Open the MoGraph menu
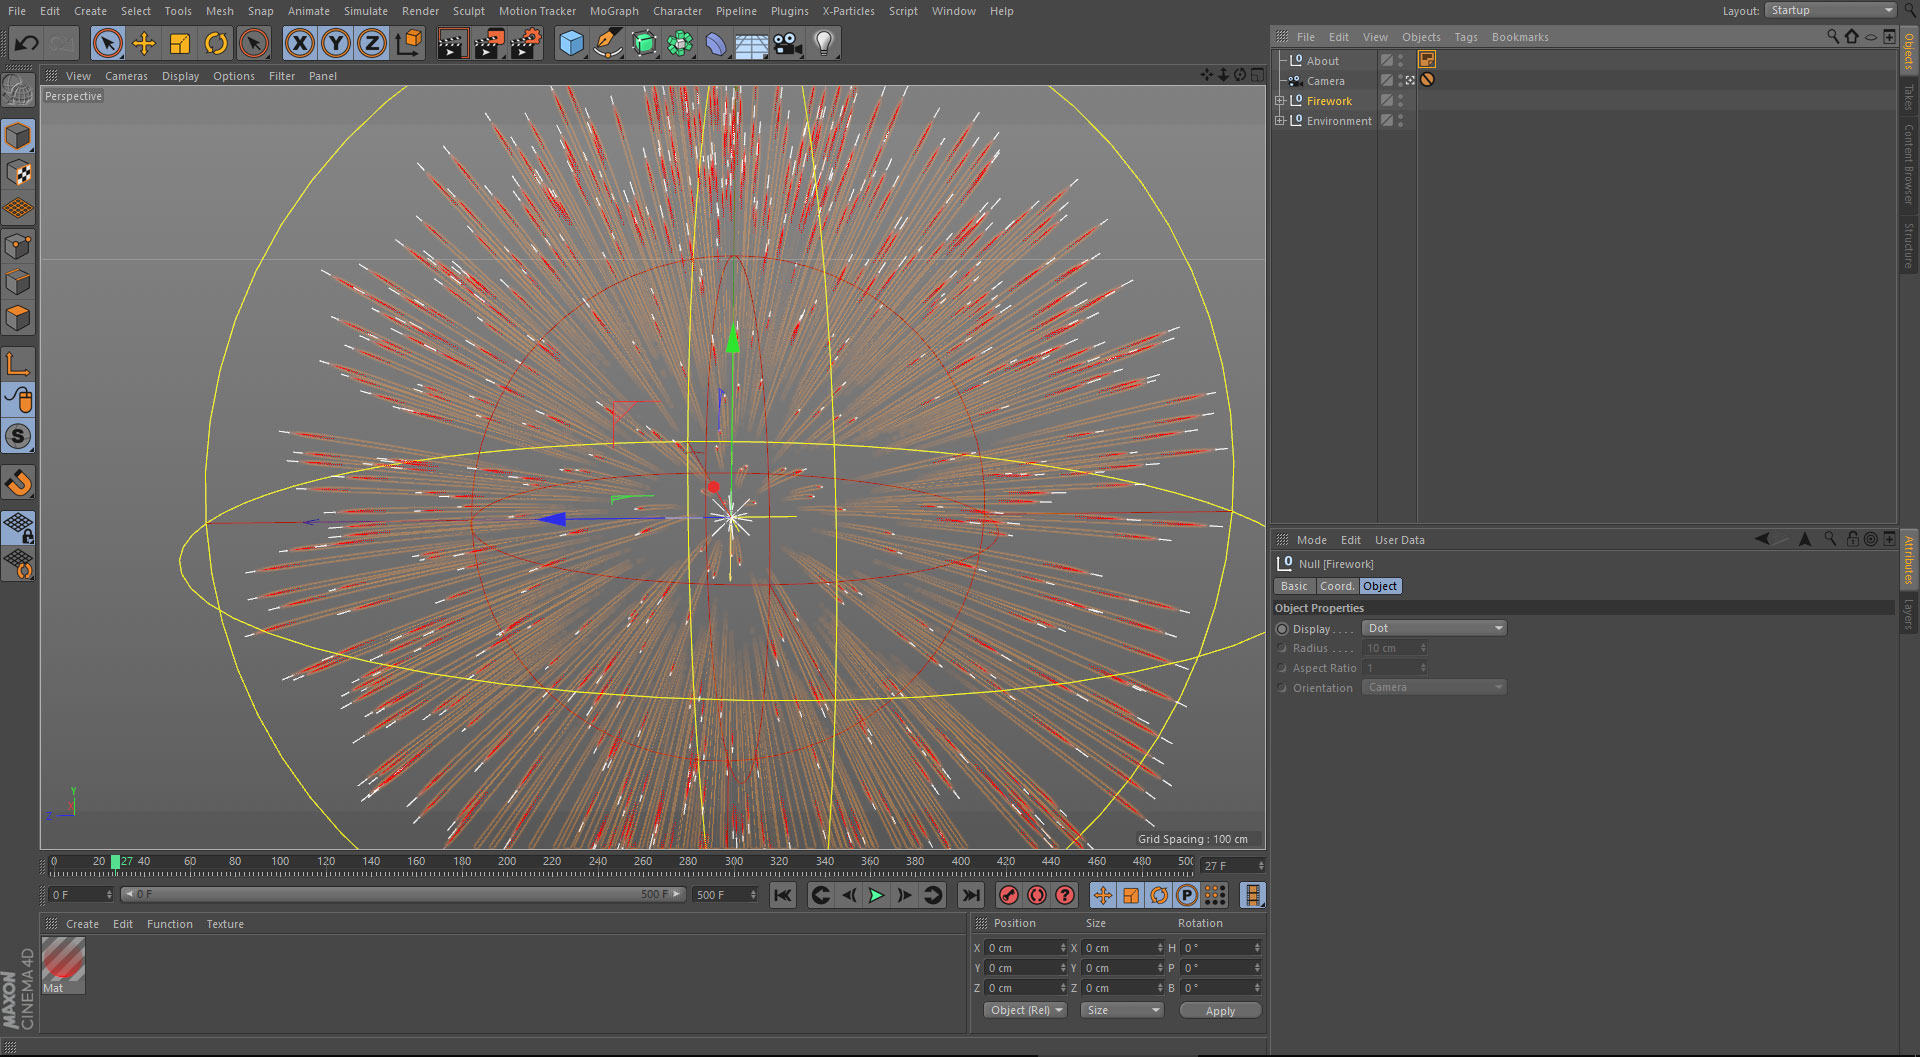 tap(614, 11)
